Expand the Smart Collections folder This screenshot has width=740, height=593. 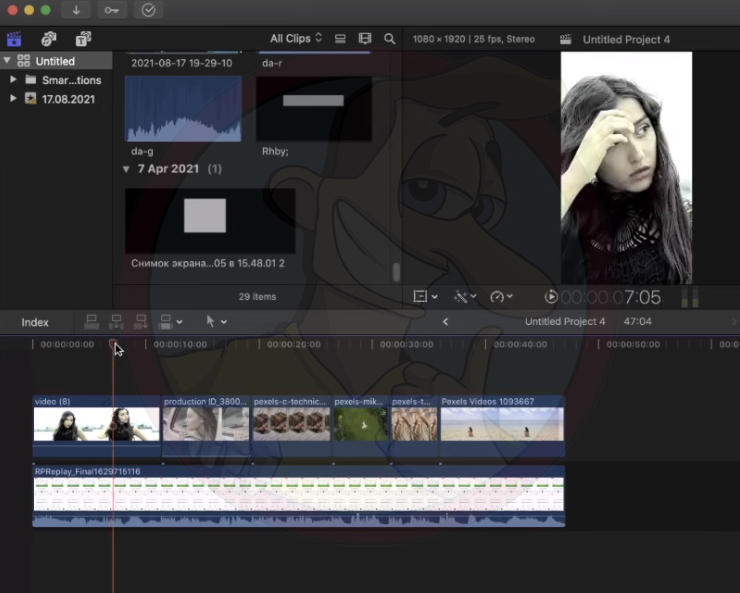pos(13,79)
